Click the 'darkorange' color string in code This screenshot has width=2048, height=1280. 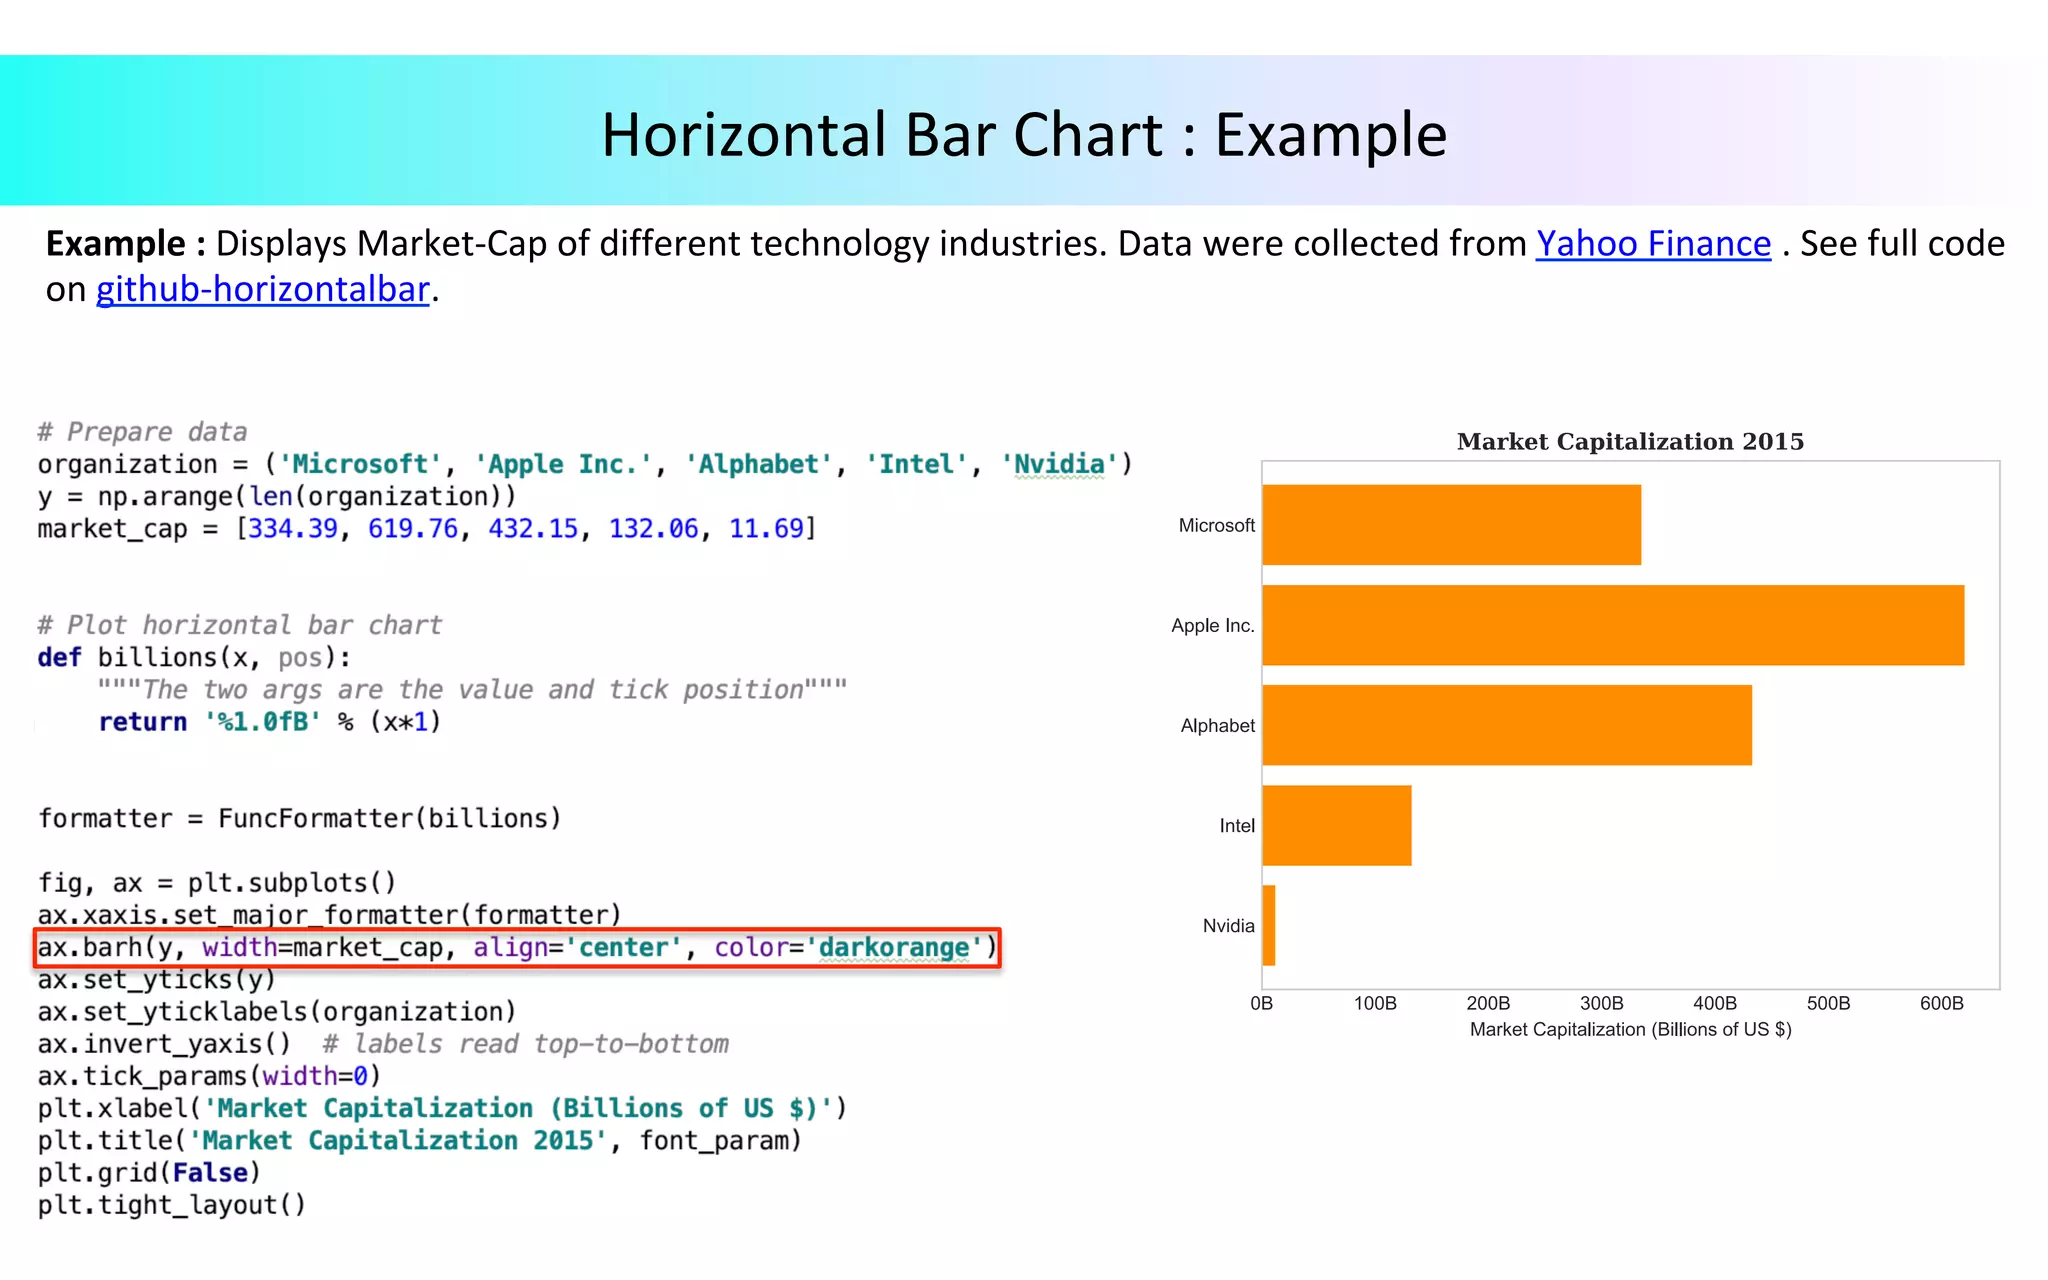pyautogui.click(x=893, y=947)
